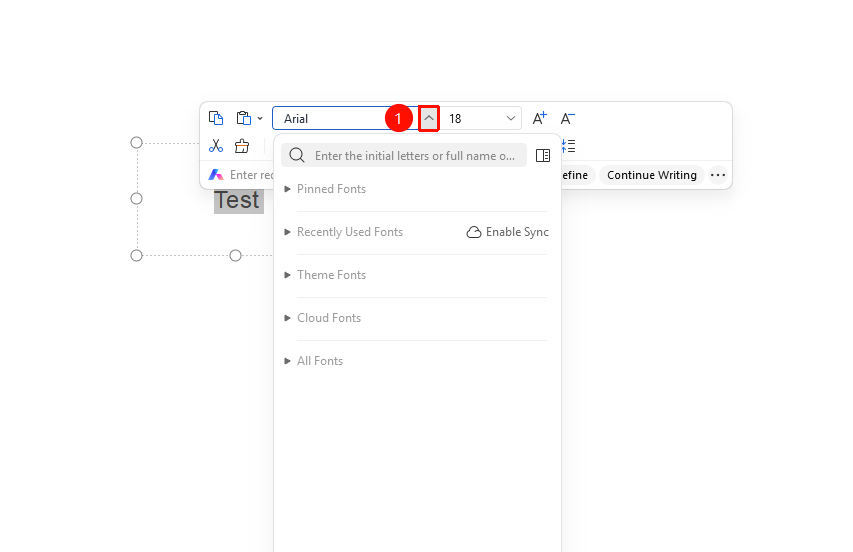Click the AI assistant logo icon
The image size is (853, 552).
[x=216, y=175]
